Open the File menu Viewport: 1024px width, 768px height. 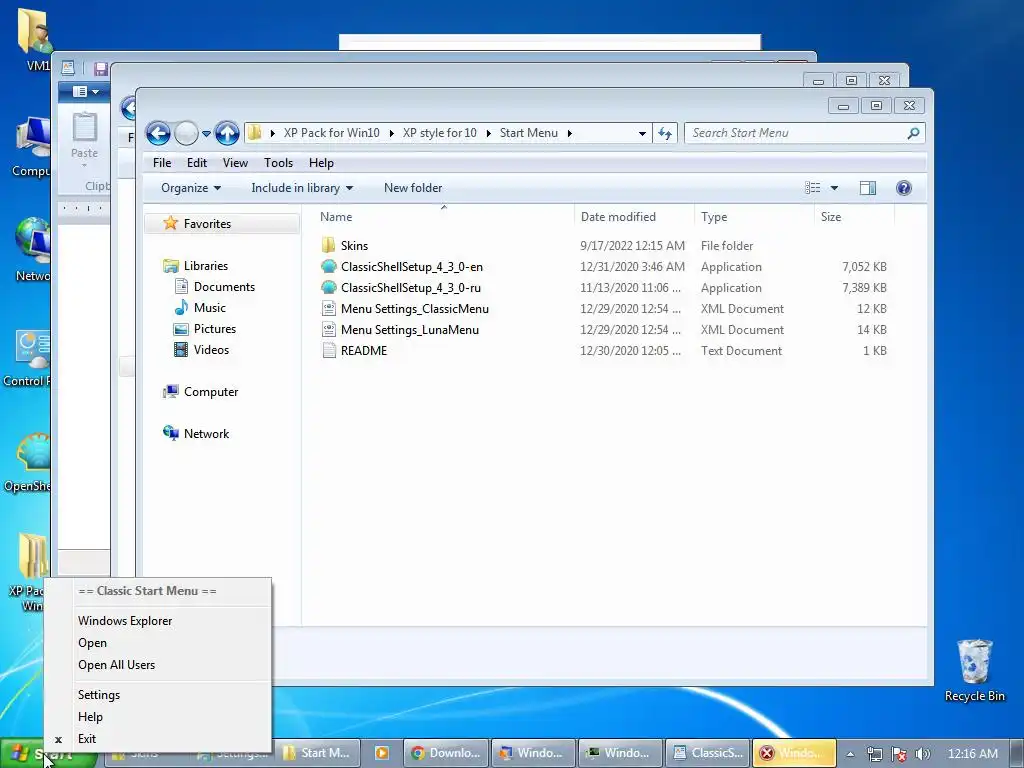click(162, 163)
